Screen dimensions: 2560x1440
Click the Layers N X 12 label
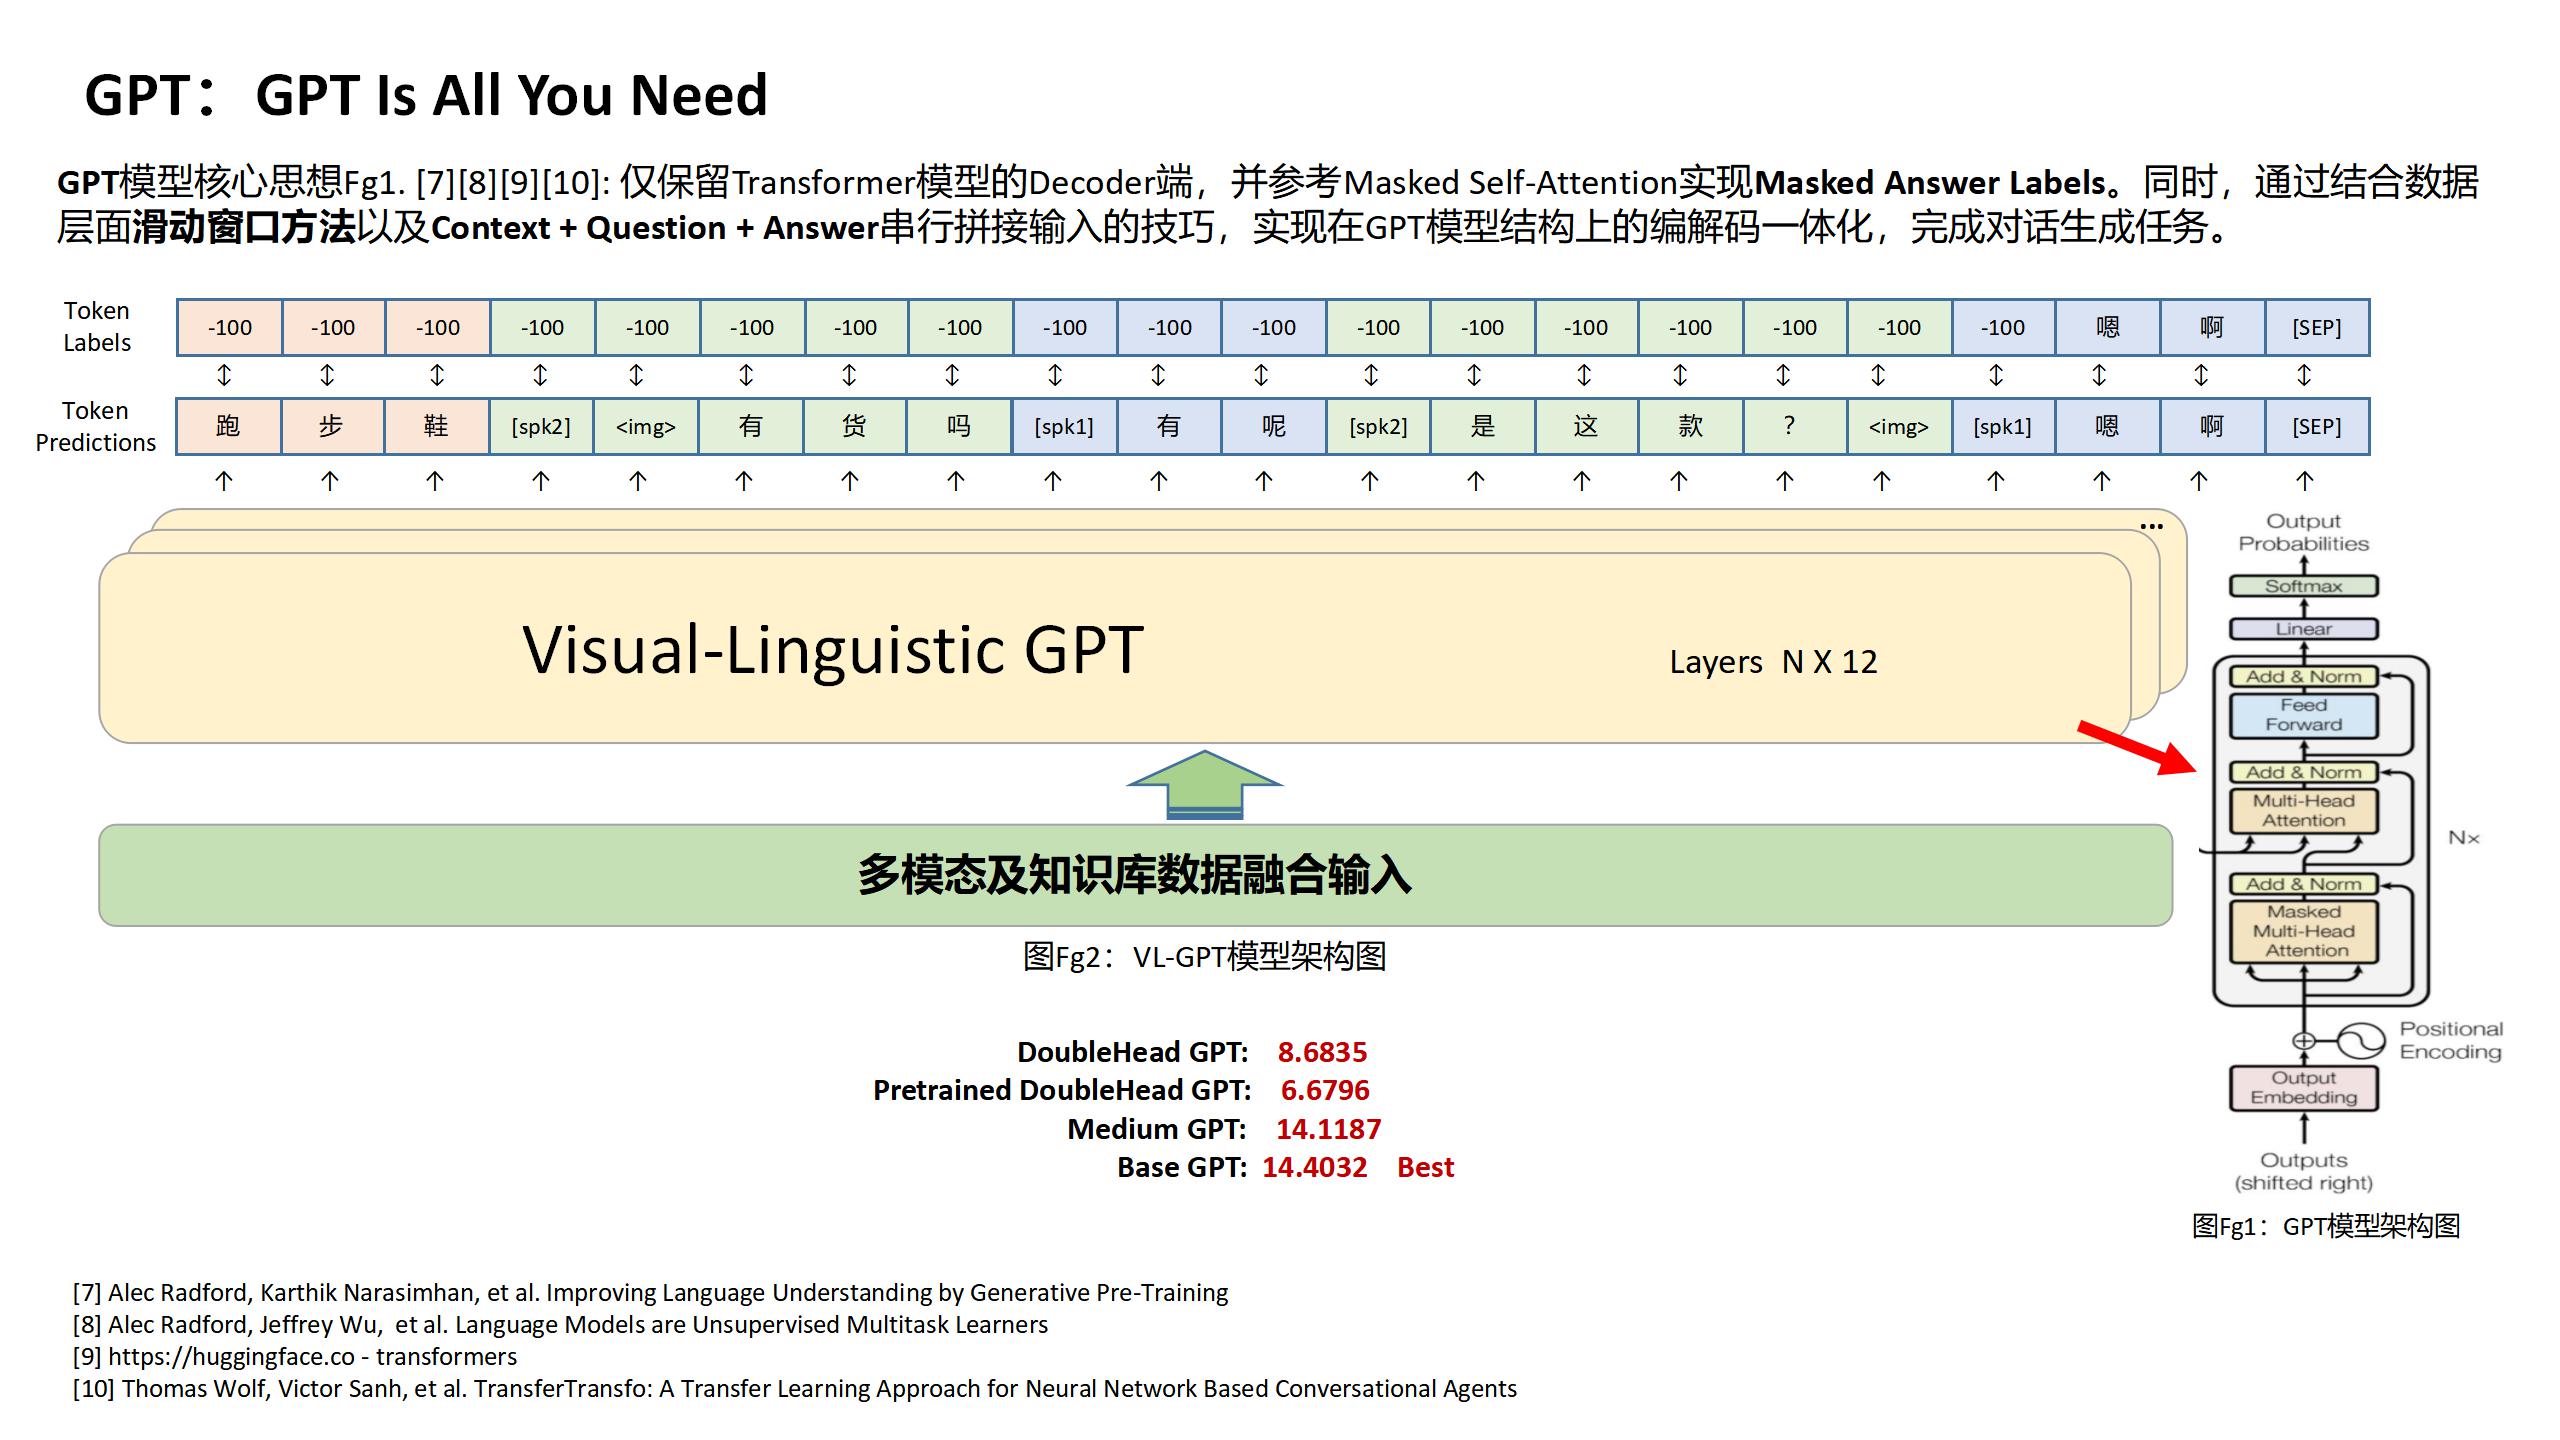point(1772,662)
